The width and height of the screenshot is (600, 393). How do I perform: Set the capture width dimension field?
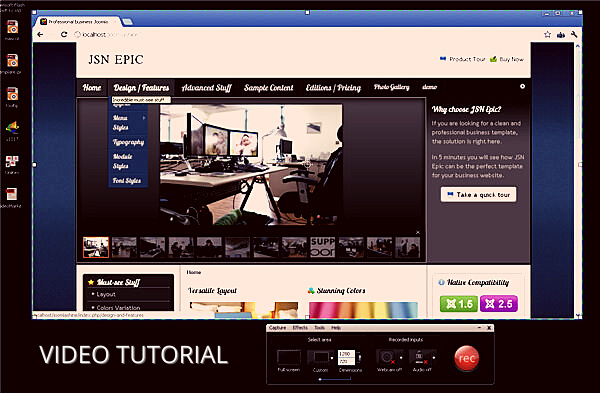346,354
